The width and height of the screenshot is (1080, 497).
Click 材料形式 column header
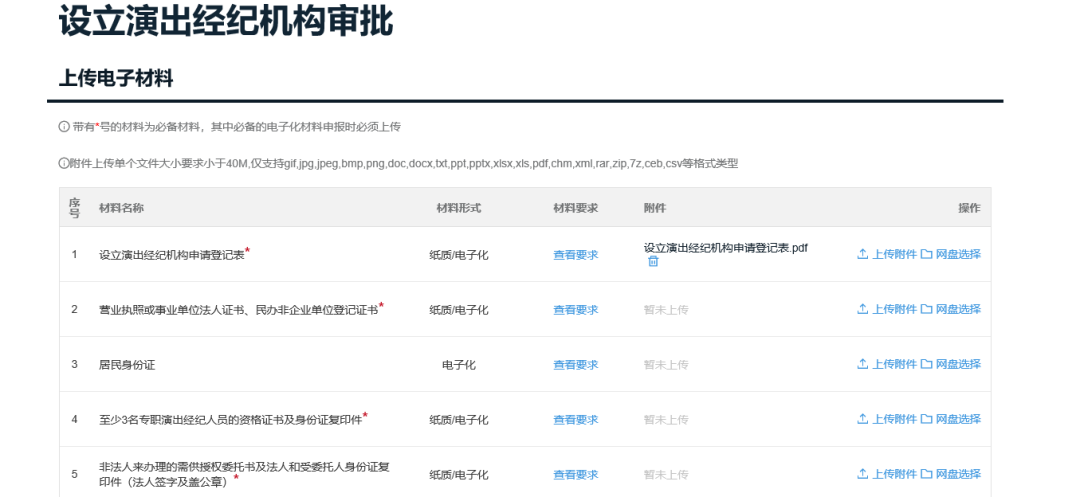coord(459,208)
